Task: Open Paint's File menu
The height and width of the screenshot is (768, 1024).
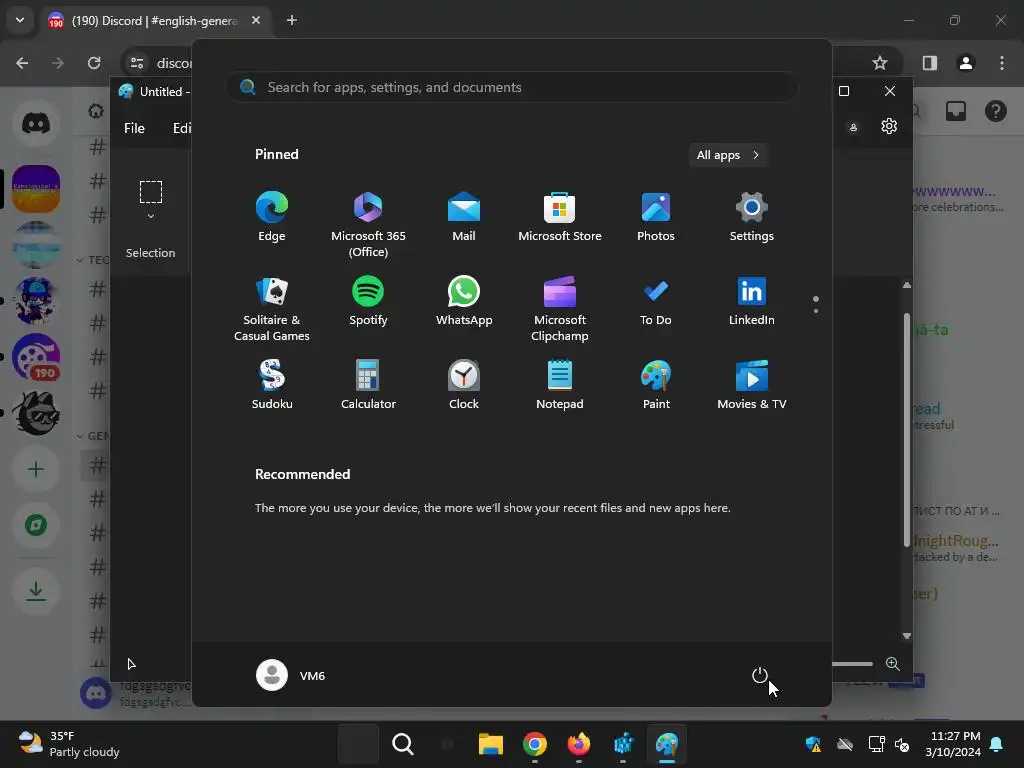Action: tap(134, 128)
